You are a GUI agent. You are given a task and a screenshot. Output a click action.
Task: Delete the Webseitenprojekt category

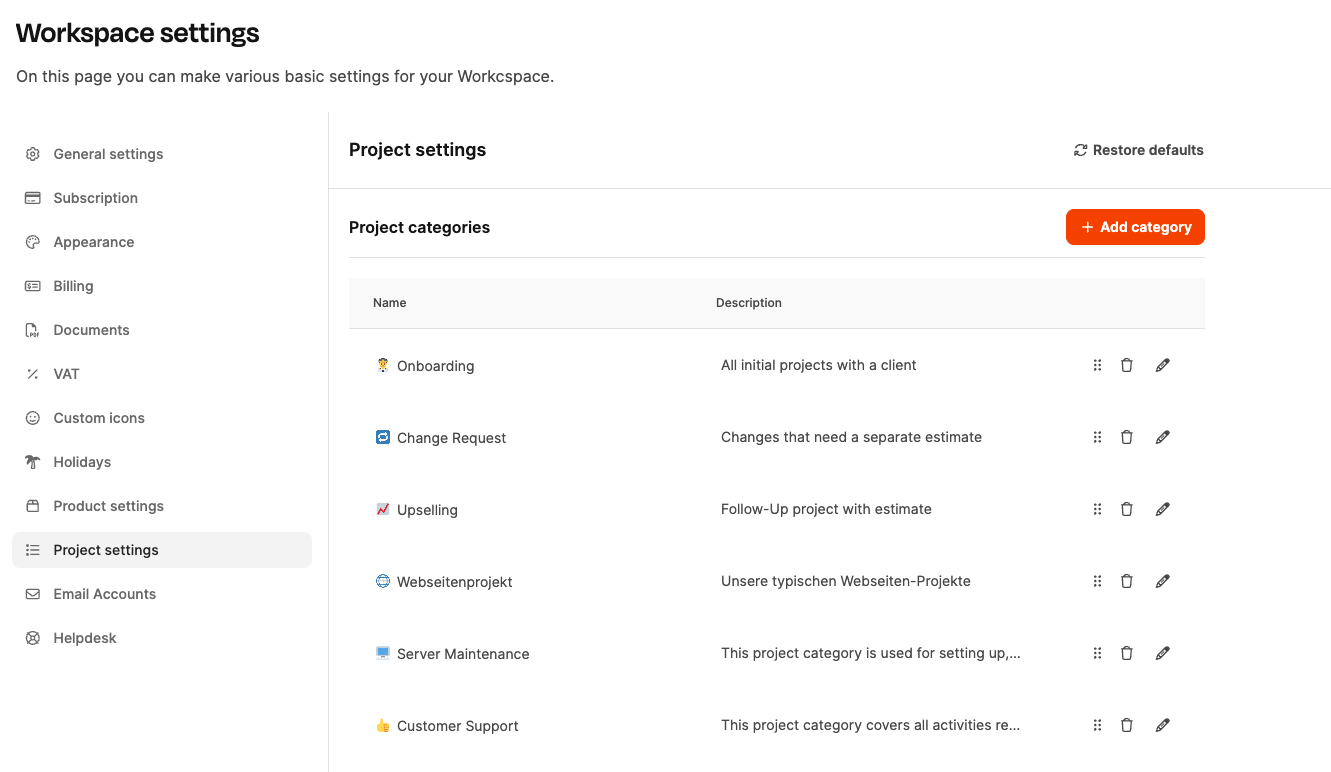coord(1127,581)
